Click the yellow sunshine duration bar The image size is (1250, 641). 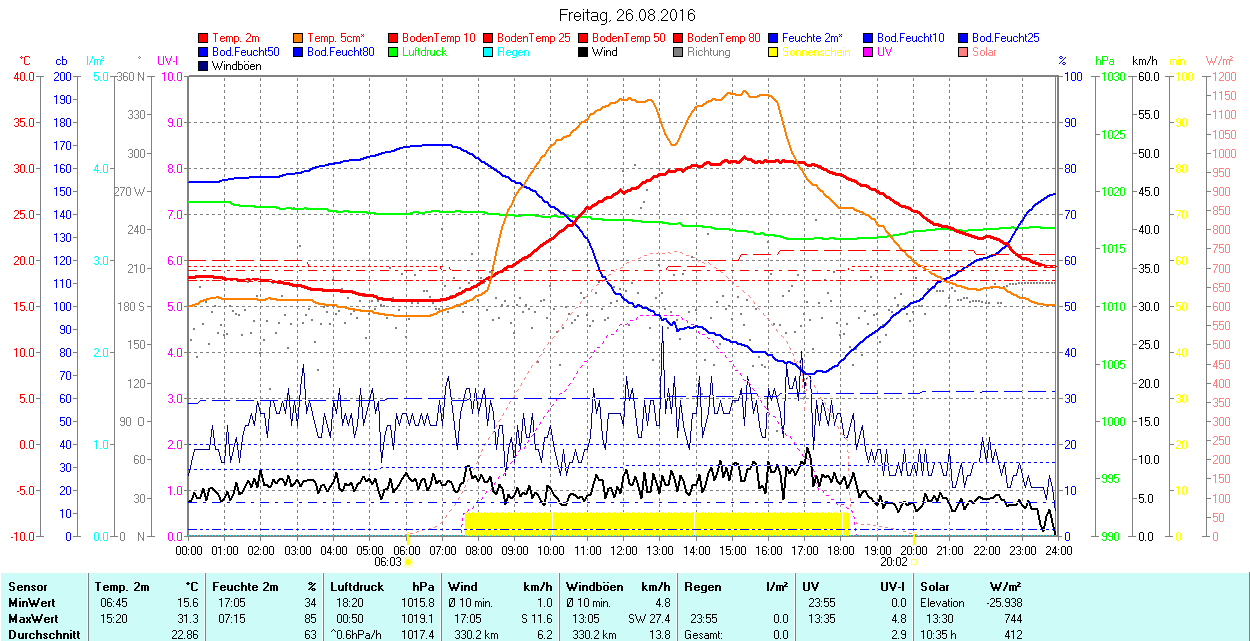coord(656,522)
